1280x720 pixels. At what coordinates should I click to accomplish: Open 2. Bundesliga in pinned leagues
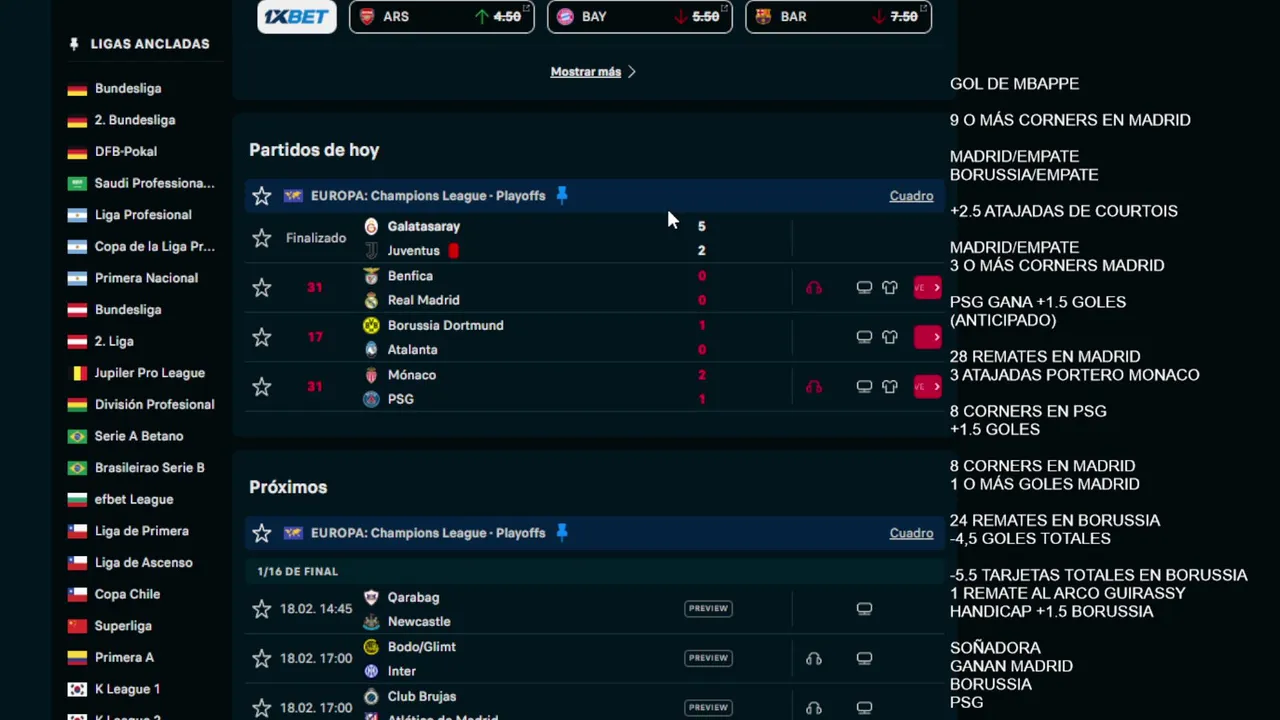135,120
